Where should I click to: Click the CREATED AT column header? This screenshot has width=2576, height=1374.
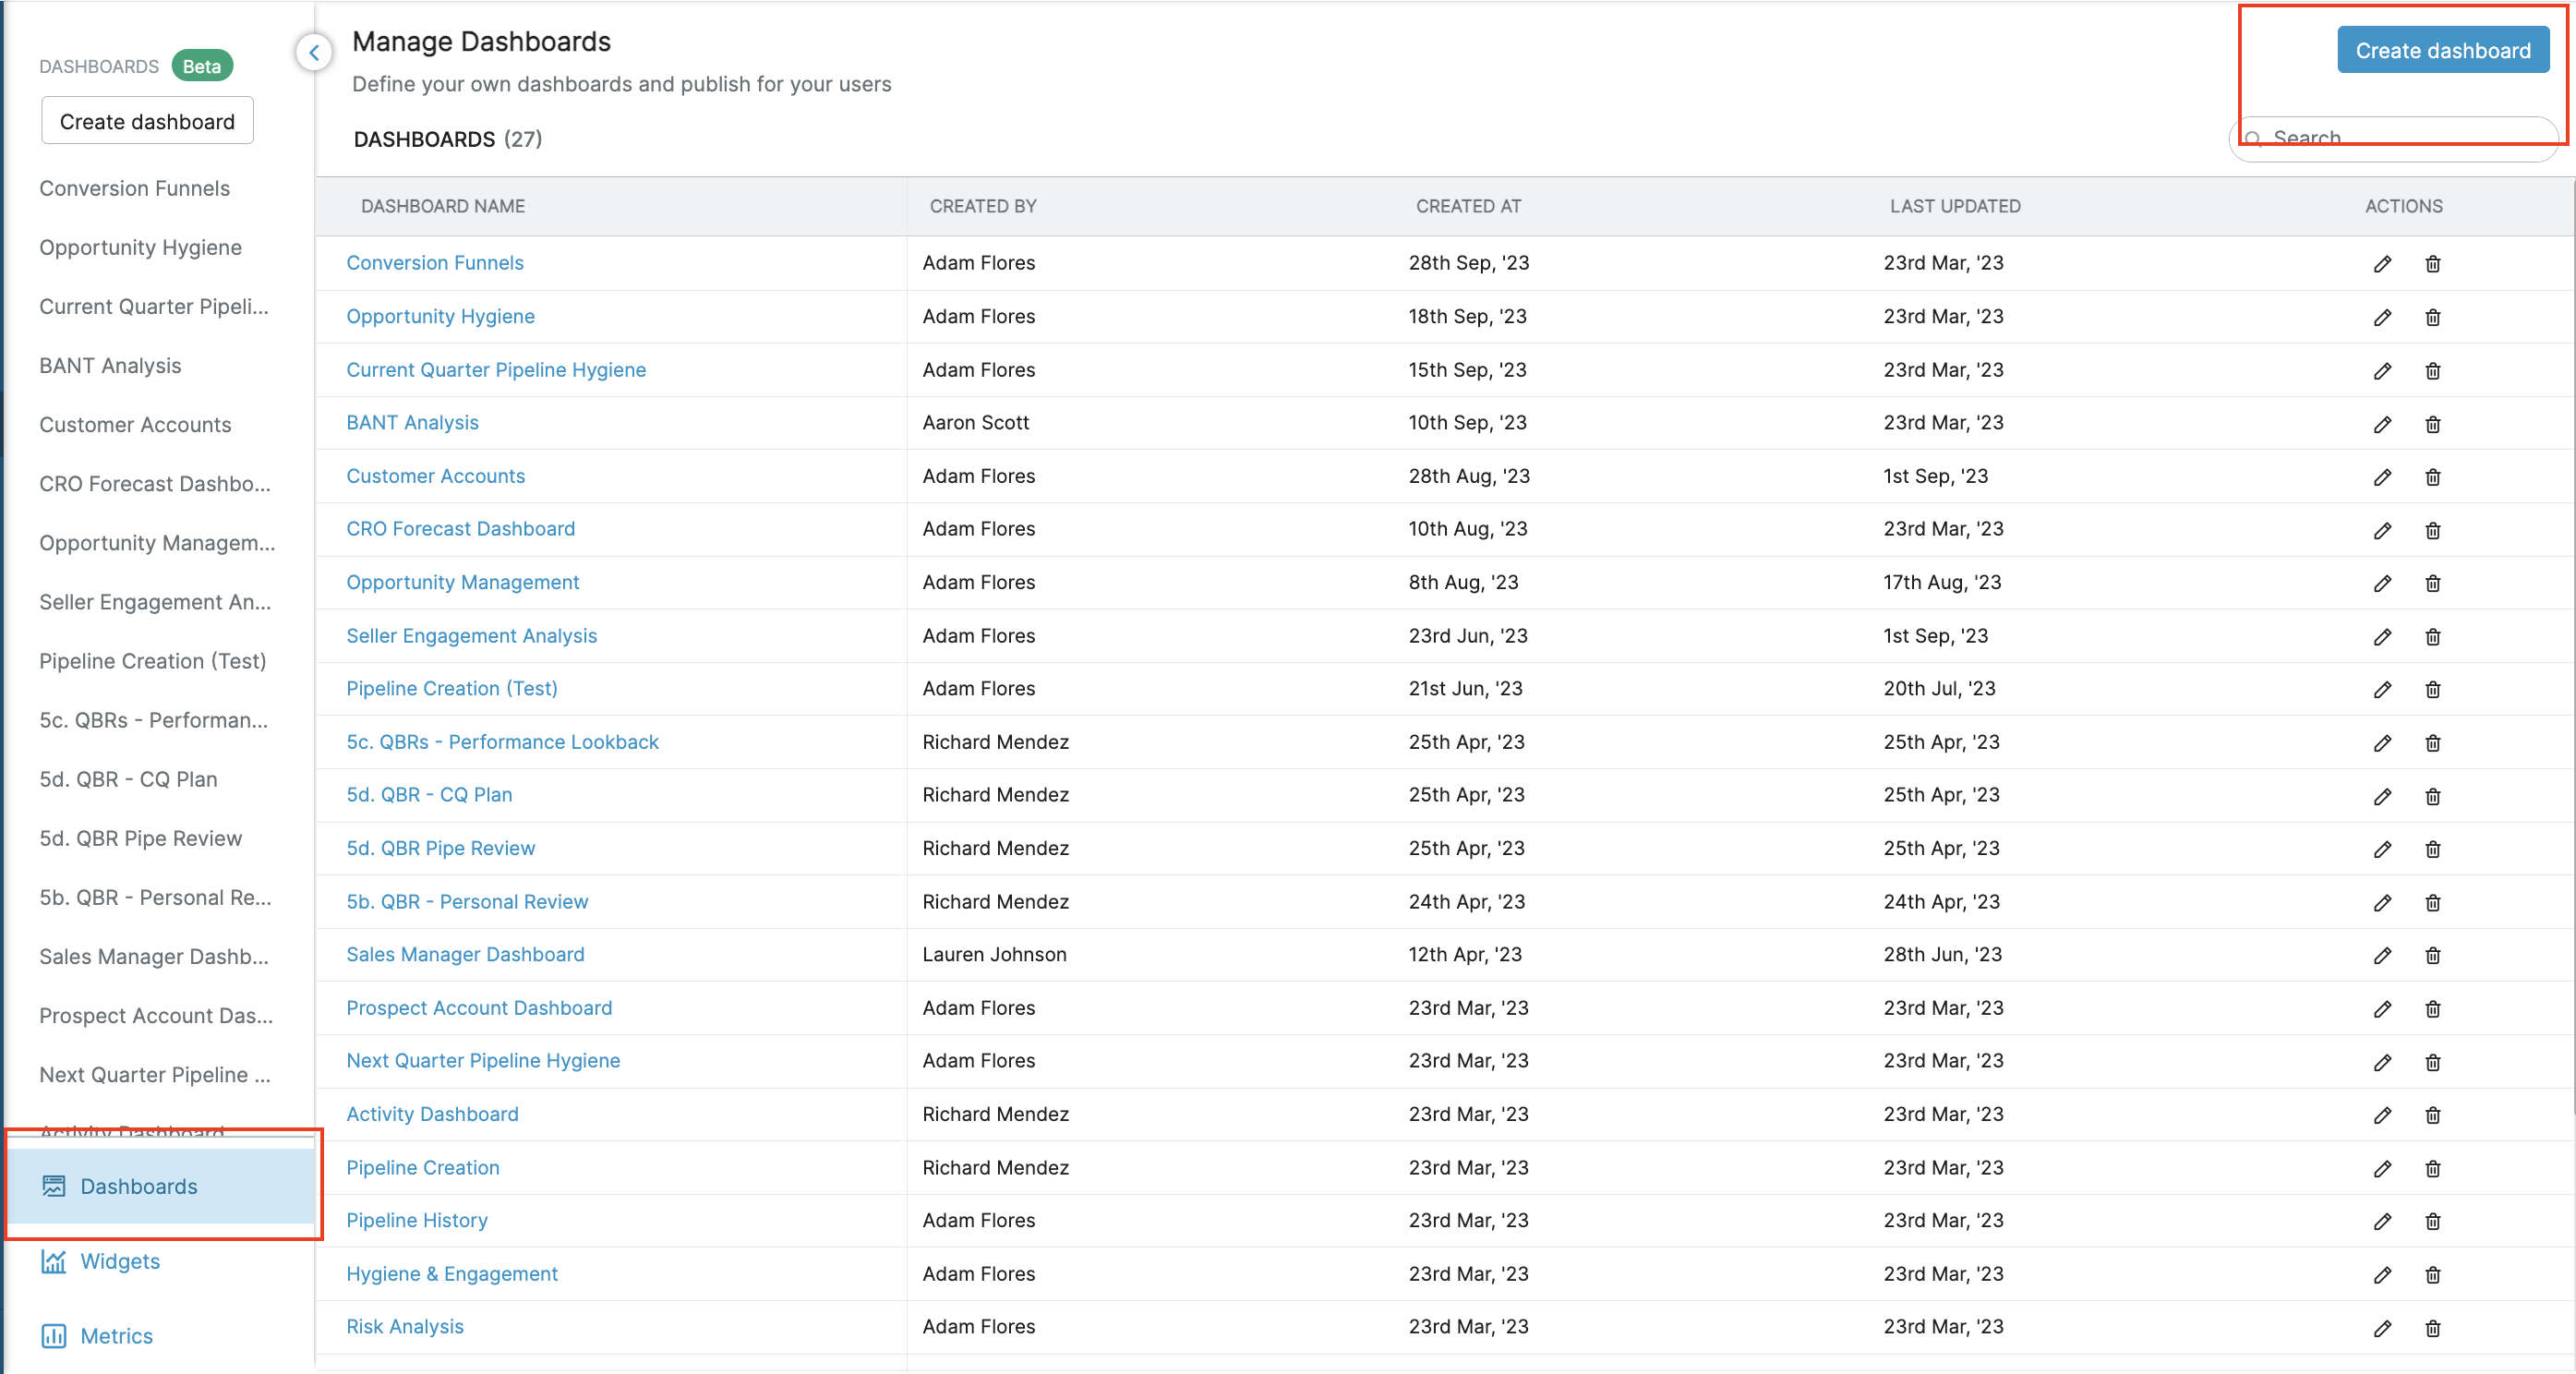(x=1468, y=206)
